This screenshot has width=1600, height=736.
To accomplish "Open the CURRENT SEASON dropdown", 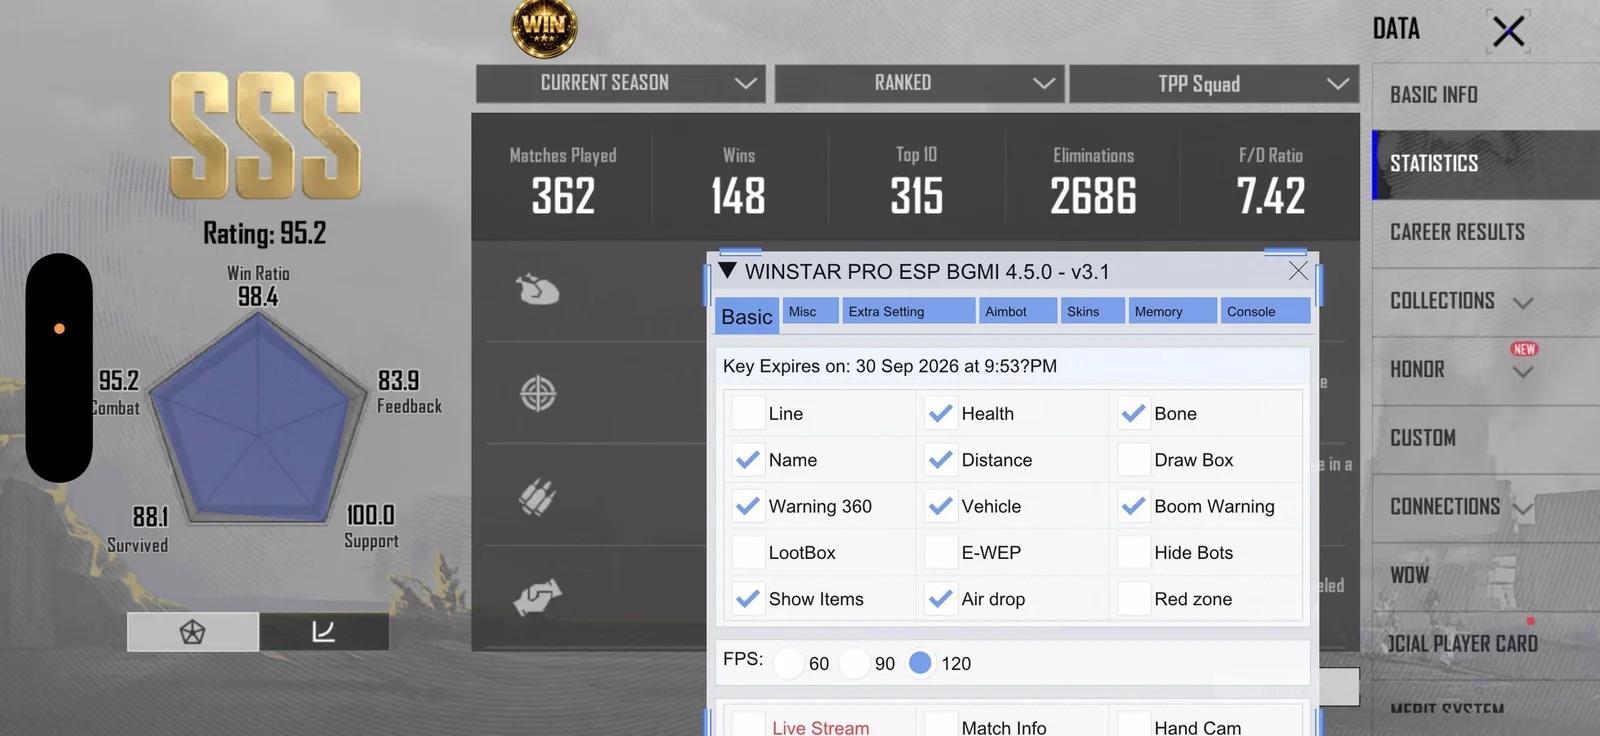I will [621, 84].
